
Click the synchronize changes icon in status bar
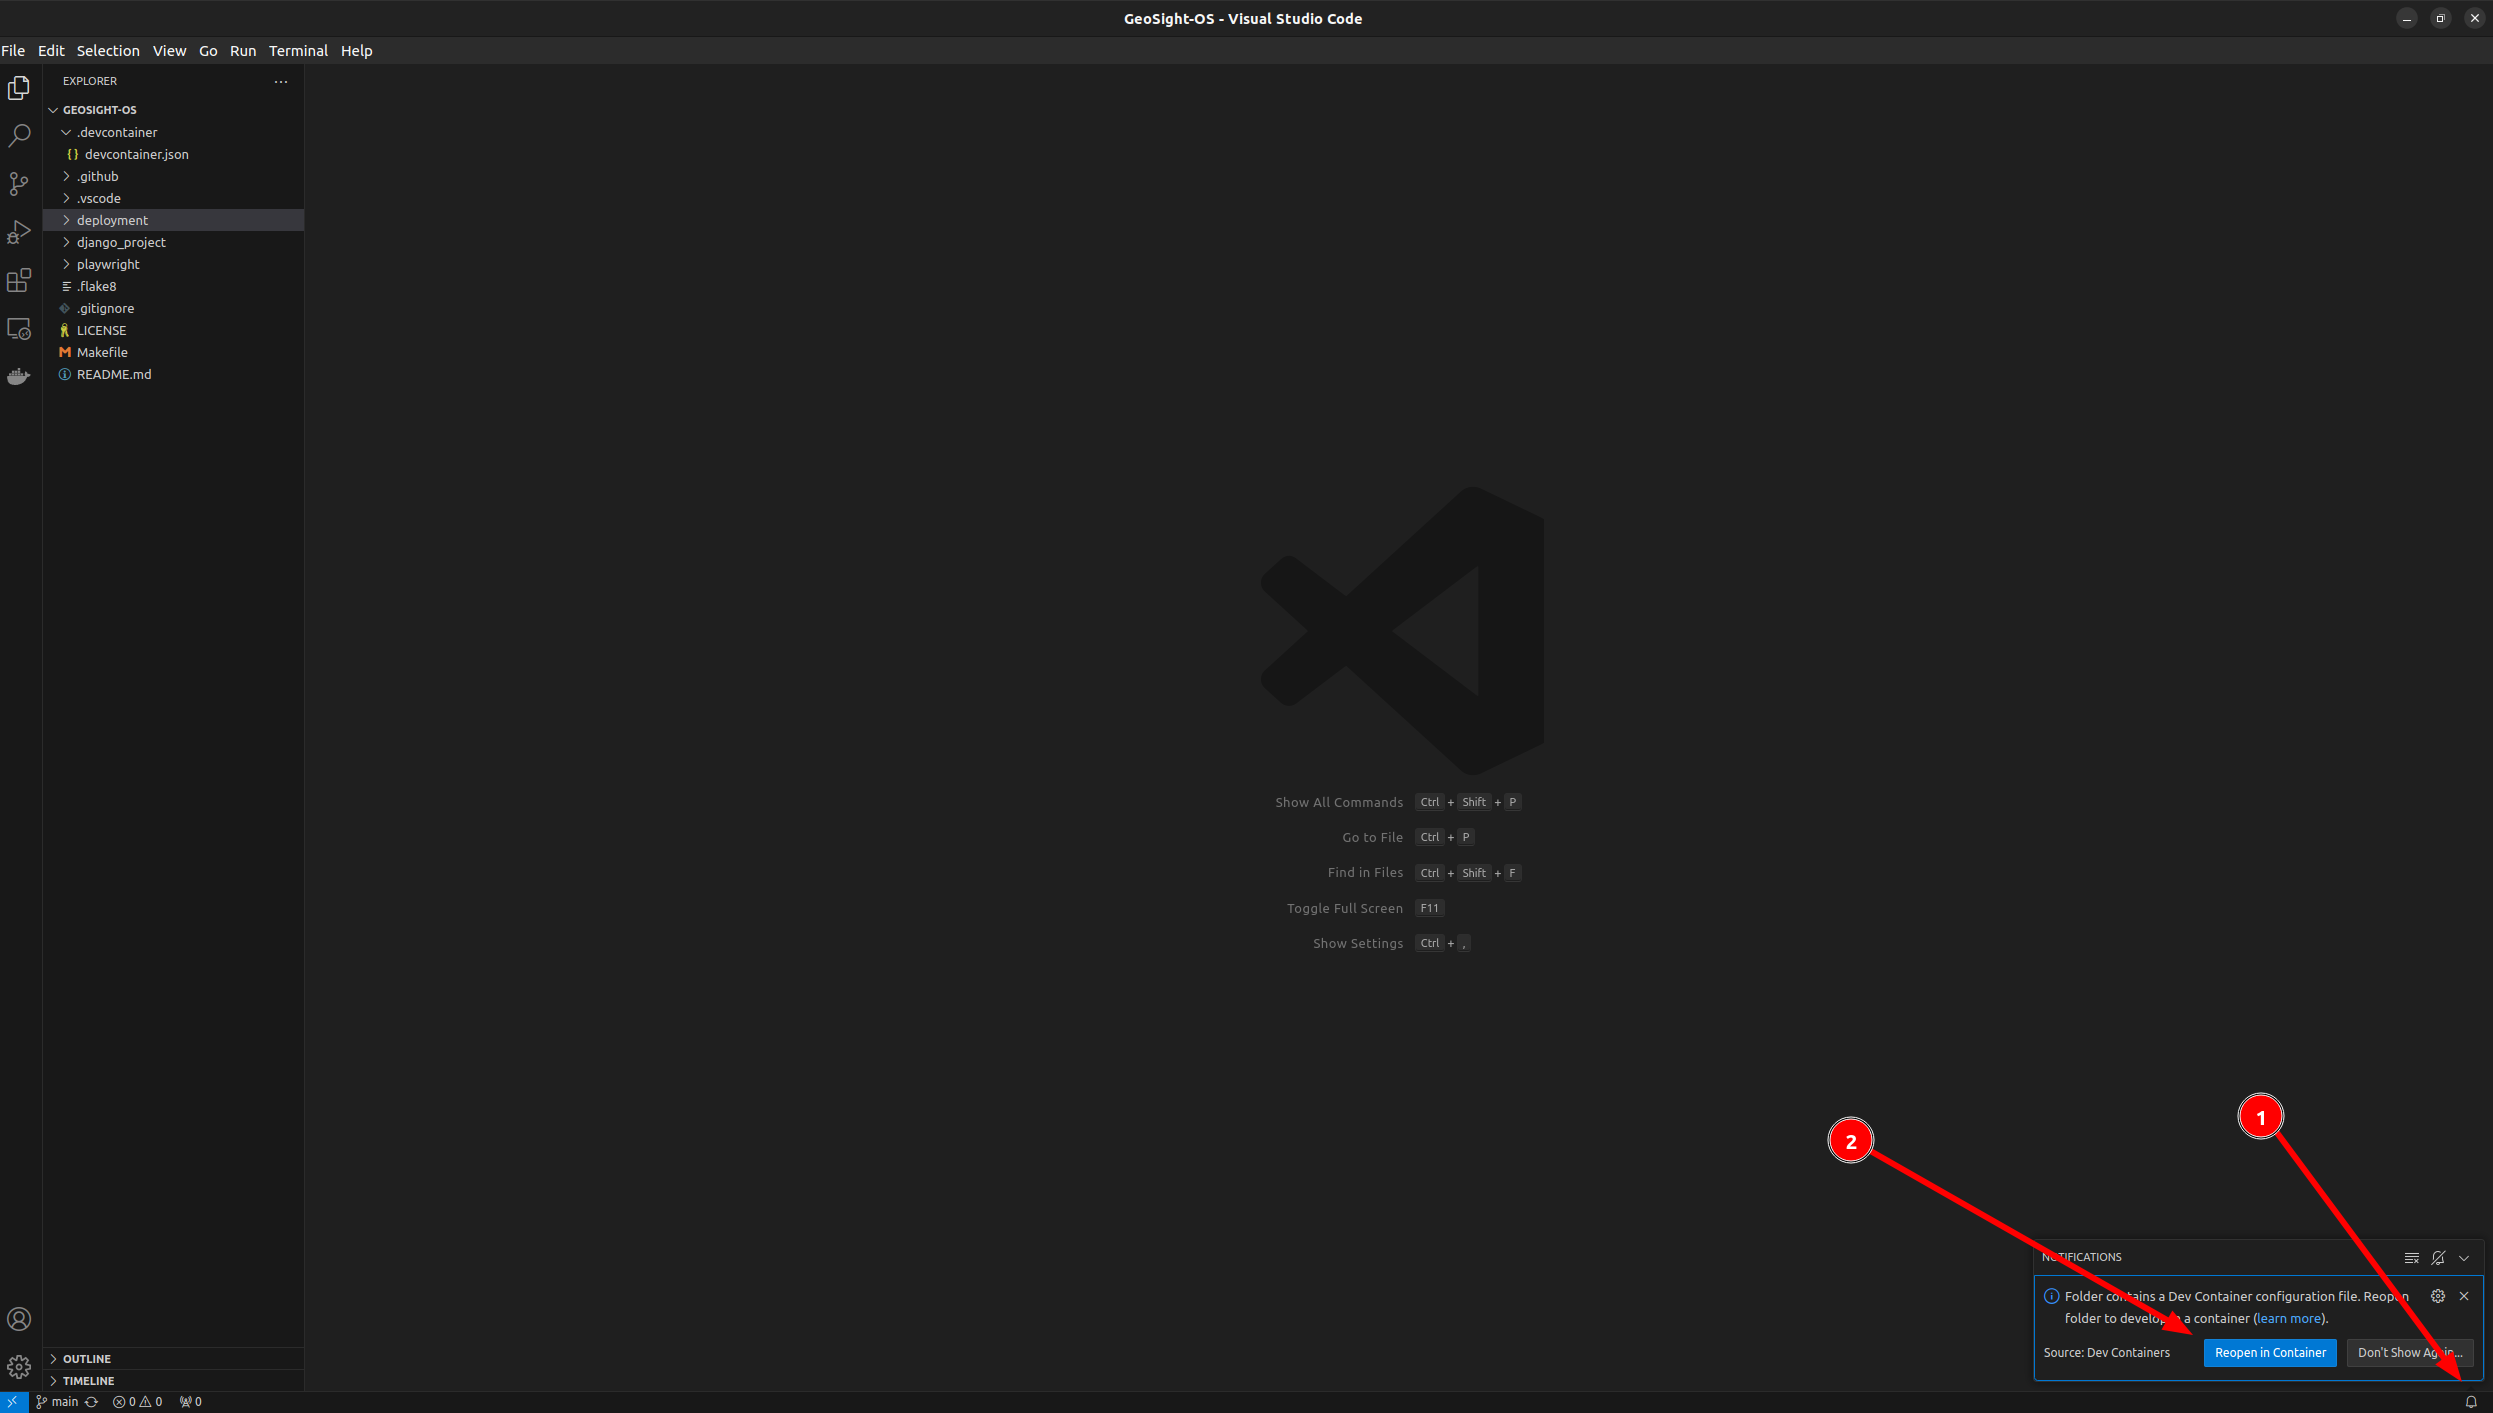click(x=92, y=1402)
